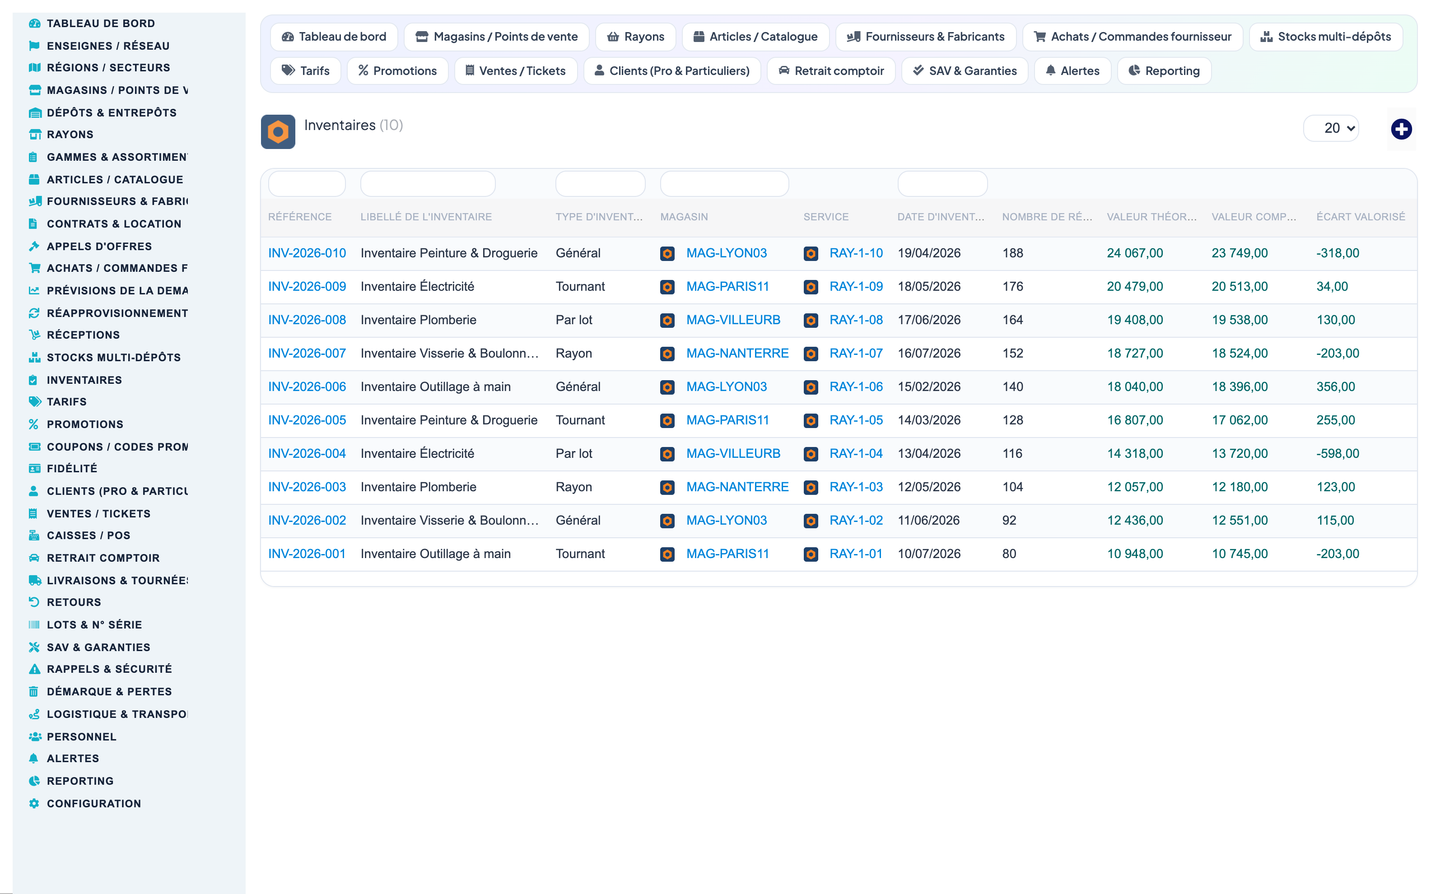Click the Promotions percent icon in sidebar
The image size is (1445, 894).
pos(34,424)
